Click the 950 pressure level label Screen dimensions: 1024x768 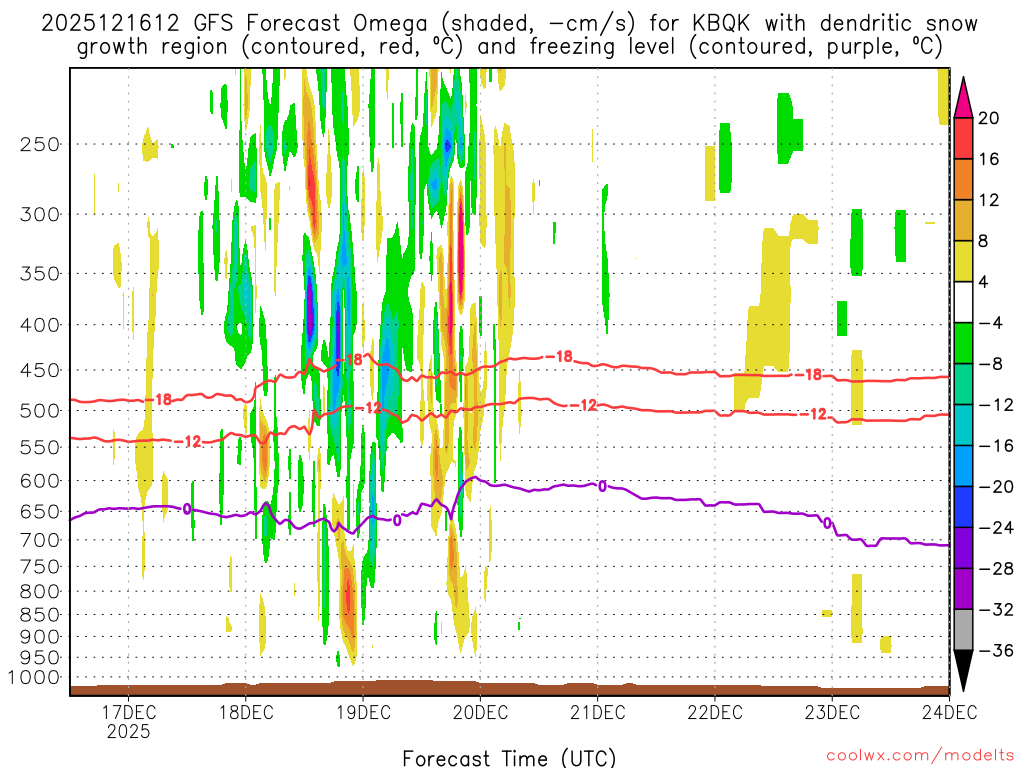pos(40,658)
